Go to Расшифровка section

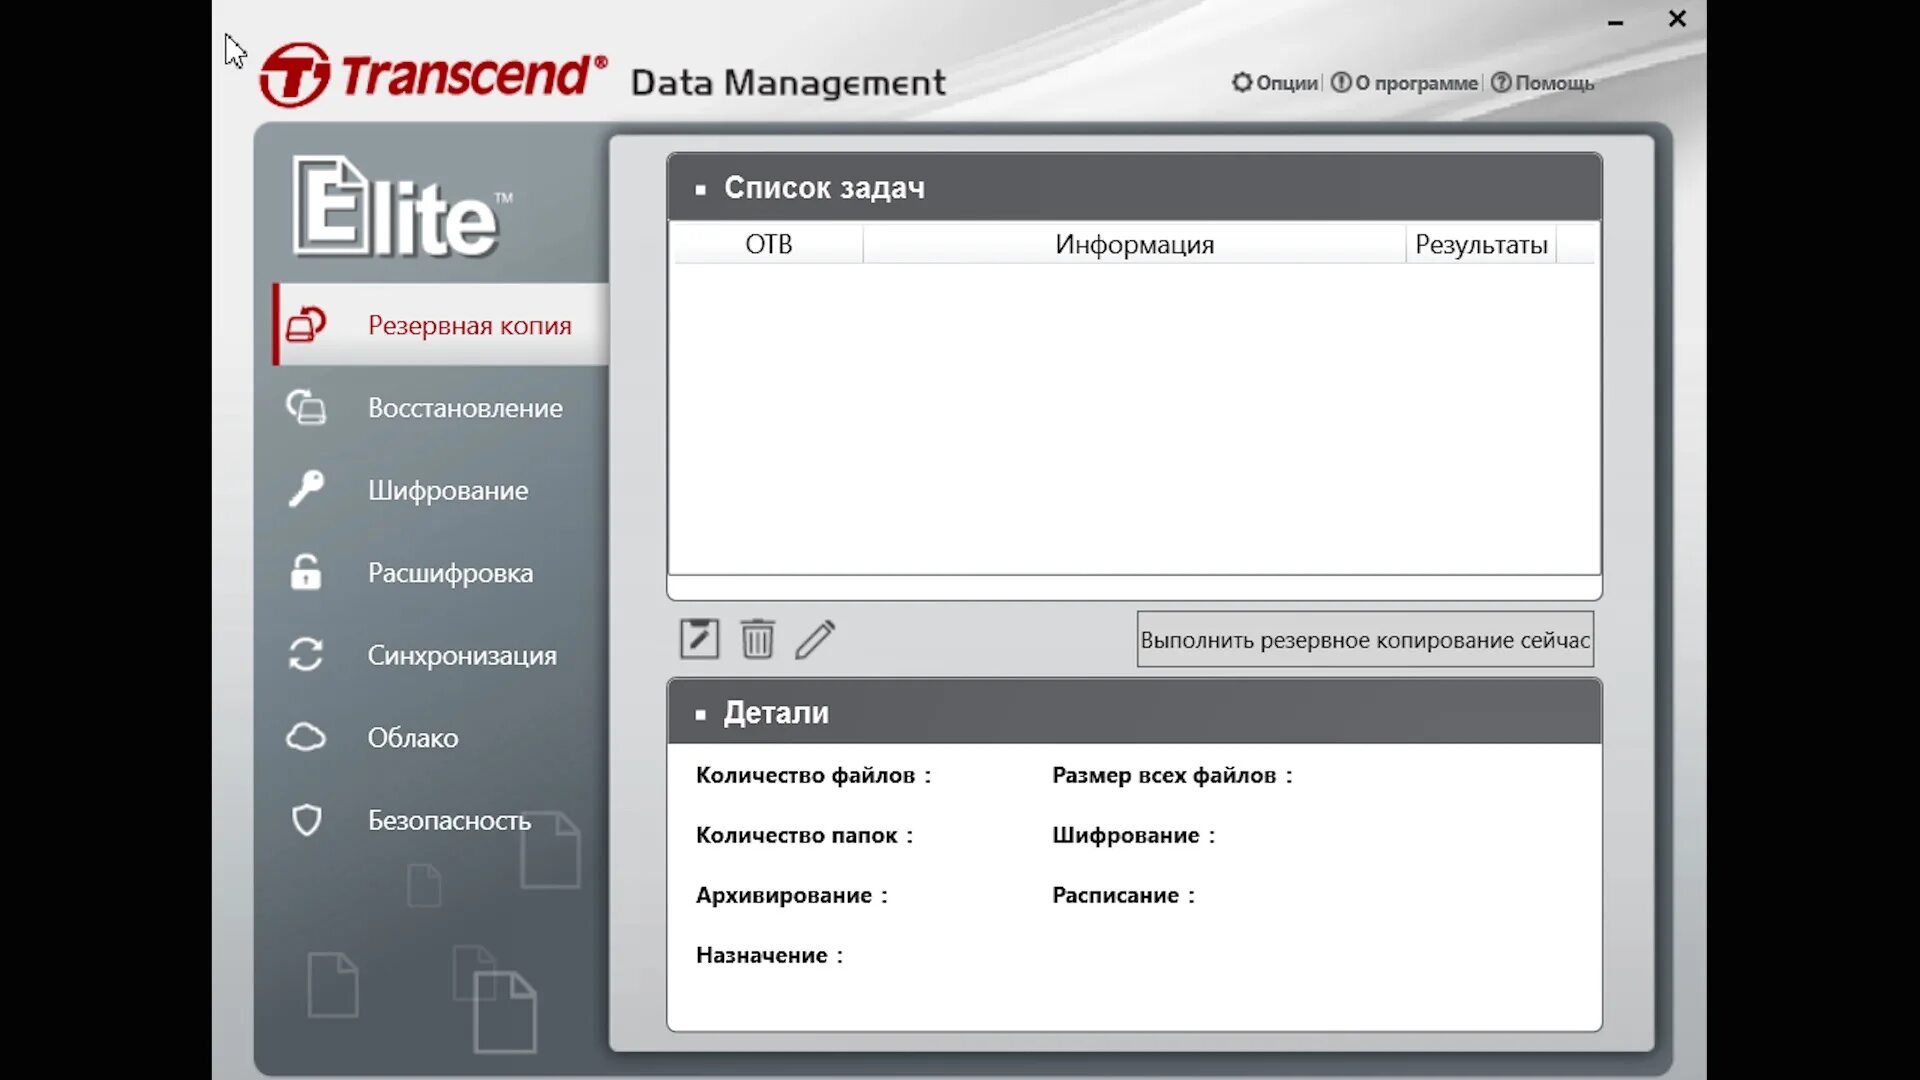(x=441, y=572)
